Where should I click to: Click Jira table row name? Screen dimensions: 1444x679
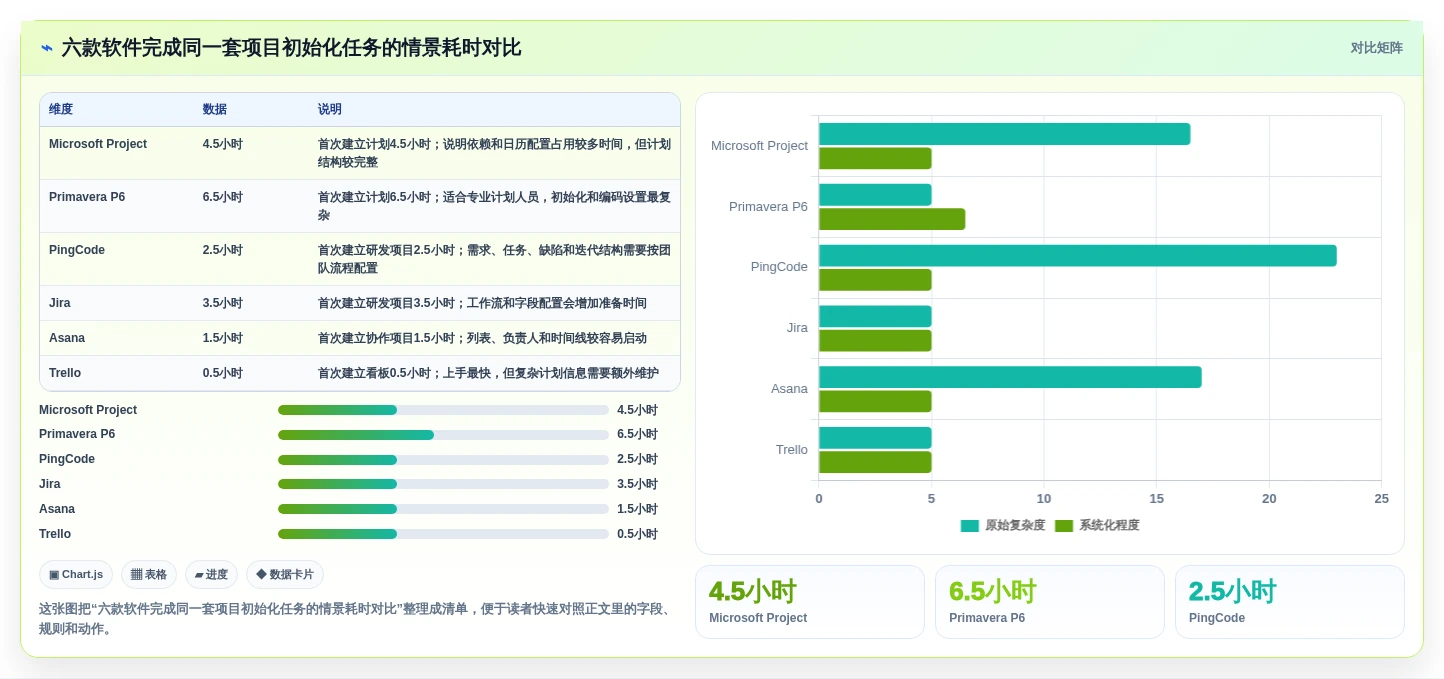click(x=60, y=303)
